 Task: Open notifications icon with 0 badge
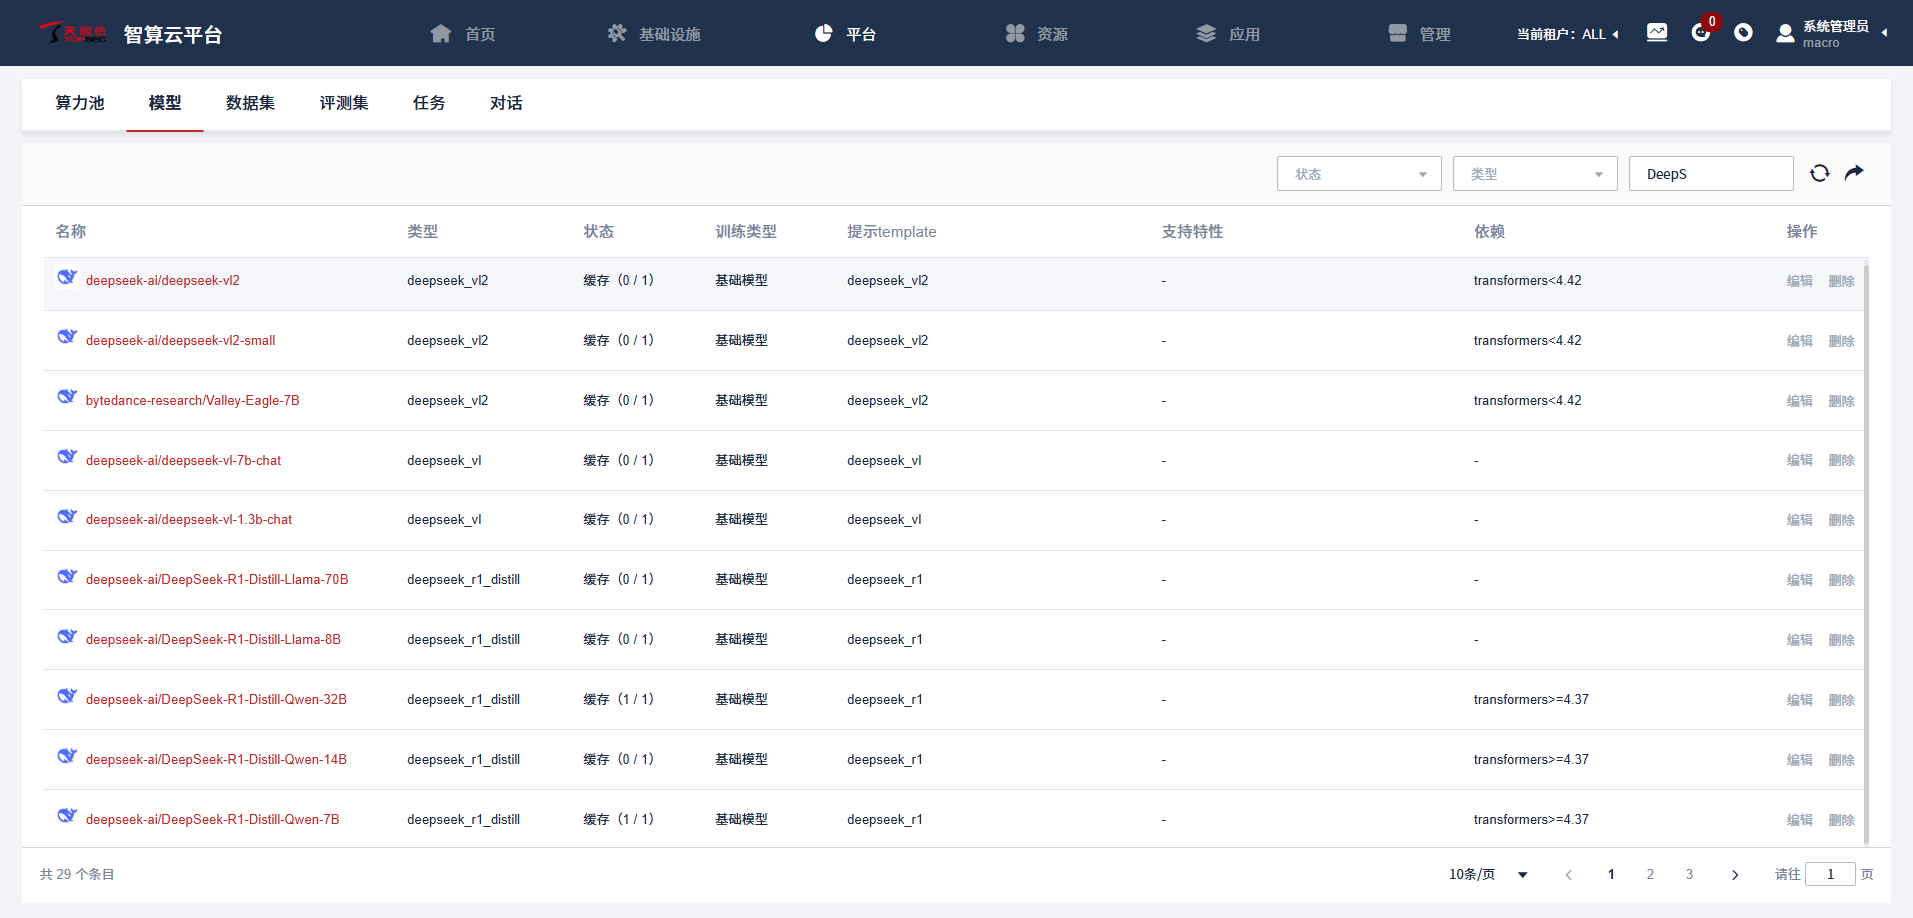pyautogui.click(x=1700, y=33)
